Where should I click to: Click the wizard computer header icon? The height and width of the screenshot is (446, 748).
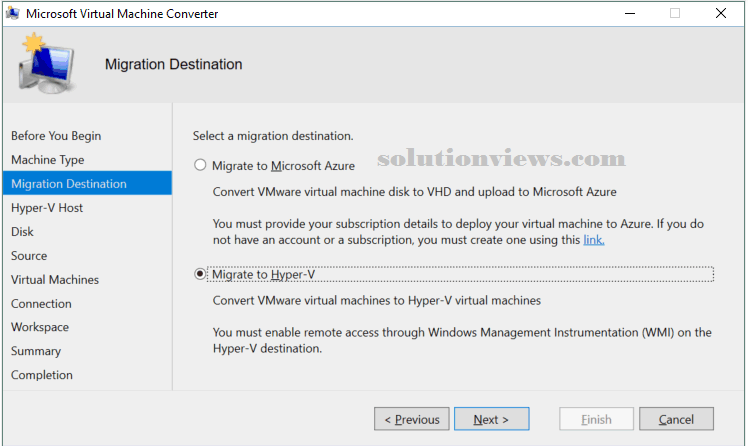[46, 63]
